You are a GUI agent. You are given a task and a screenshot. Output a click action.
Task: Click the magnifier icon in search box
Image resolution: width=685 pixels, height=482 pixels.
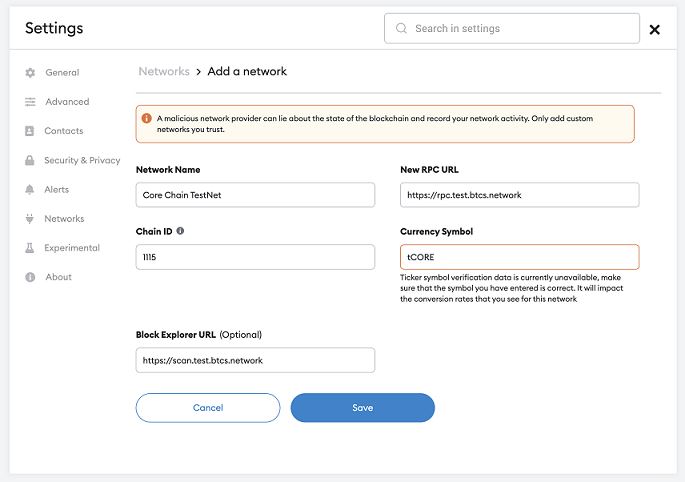click(x=401, y=29)
